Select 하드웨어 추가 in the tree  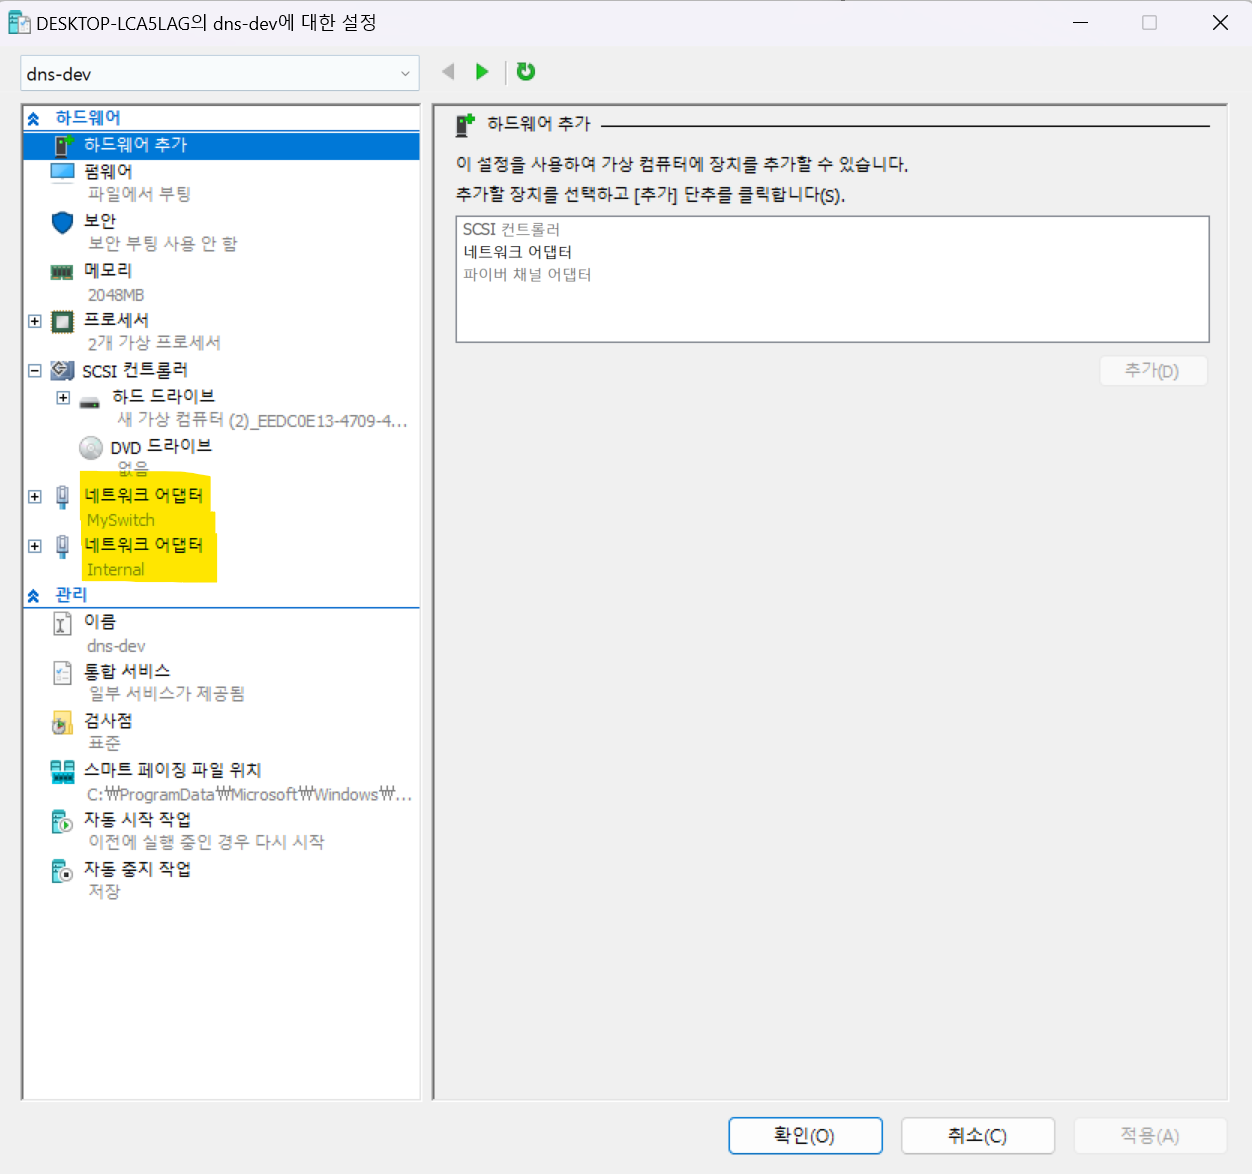point(221,145)
